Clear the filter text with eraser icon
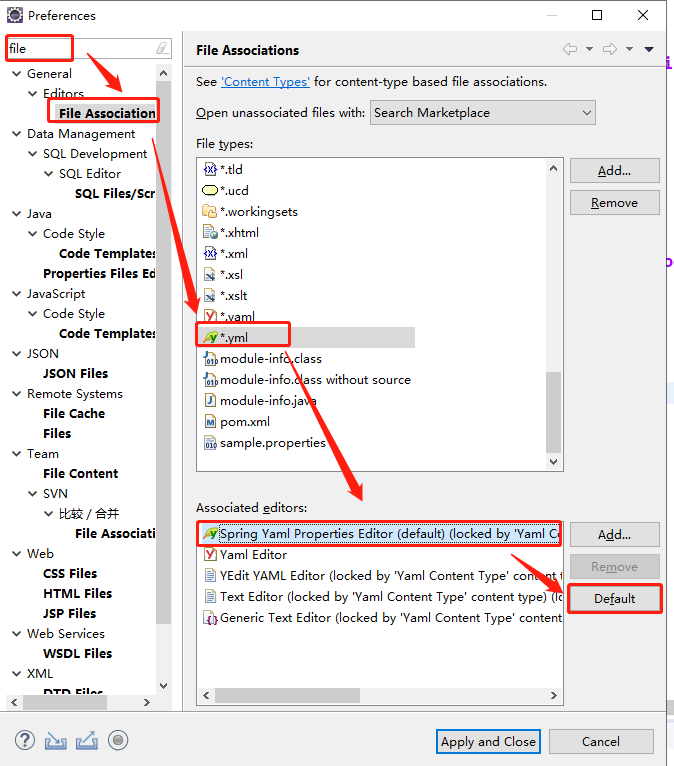The width and height of the screenshot is (674, 766). [162, 48]
